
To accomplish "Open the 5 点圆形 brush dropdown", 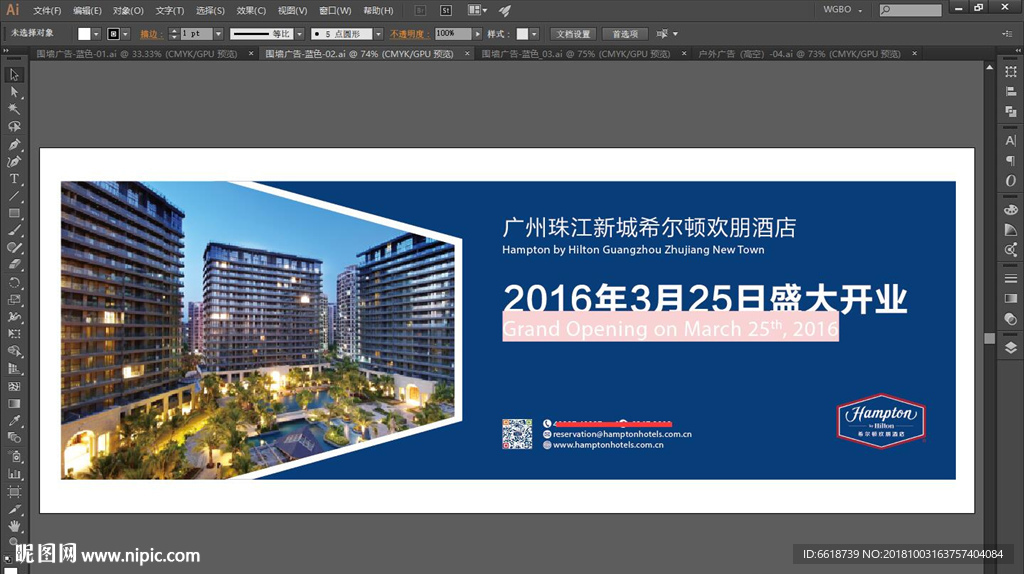I will pos(378,34).
